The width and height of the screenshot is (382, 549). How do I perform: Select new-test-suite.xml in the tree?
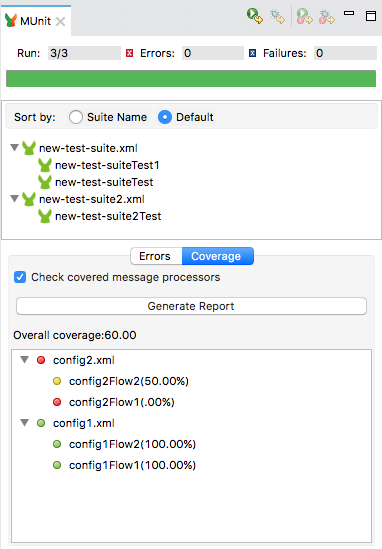[88, 148]
